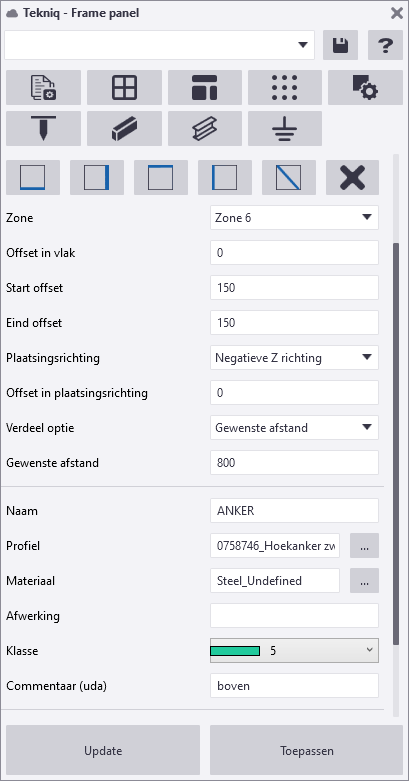The width and height of the screenshot is (409, 781).
Task: Select the nail fastener icon
Action: tap(43, 129)
